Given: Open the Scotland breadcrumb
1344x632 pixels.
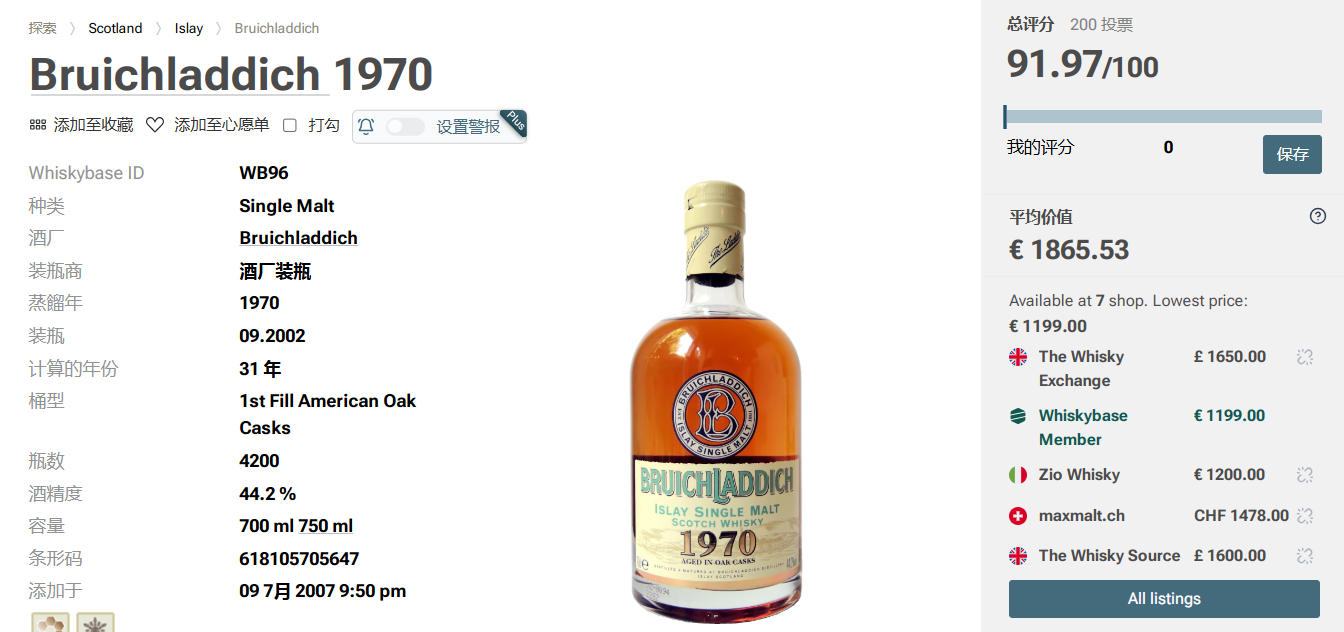Looking at the screenshot, I should 115,28.
